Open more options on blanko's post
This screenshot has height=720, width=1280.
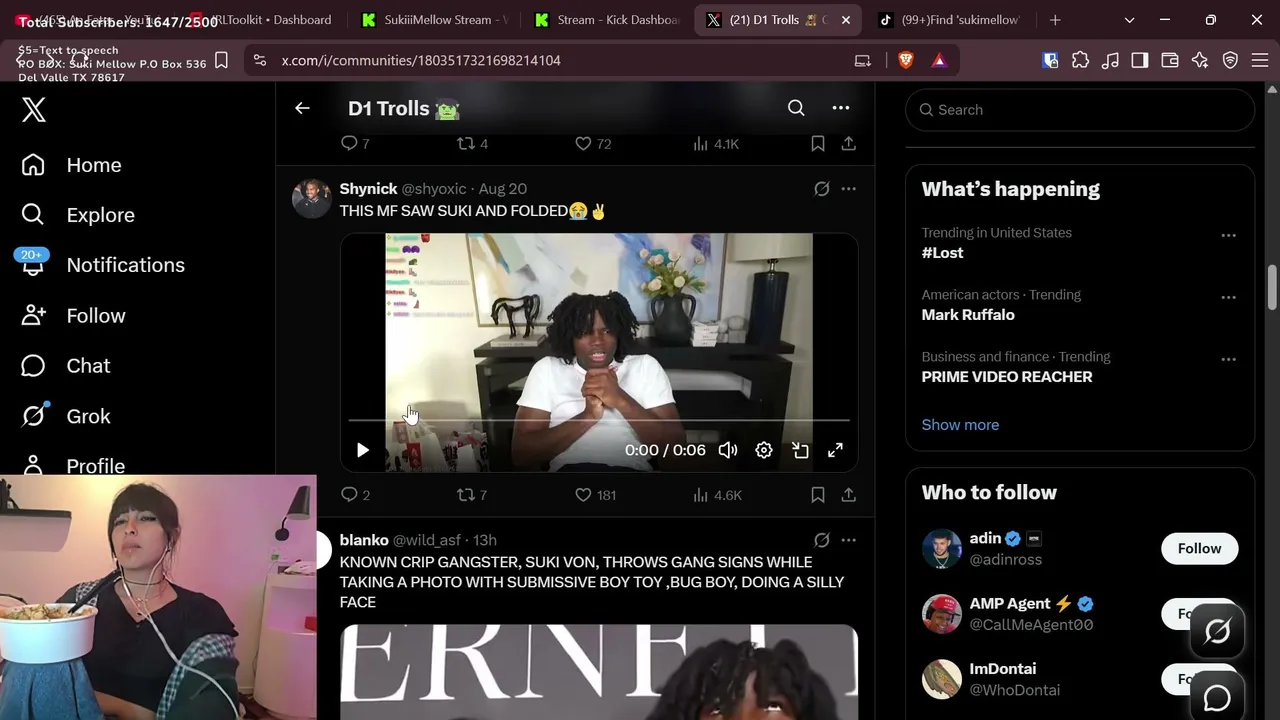tap(848, 540)
